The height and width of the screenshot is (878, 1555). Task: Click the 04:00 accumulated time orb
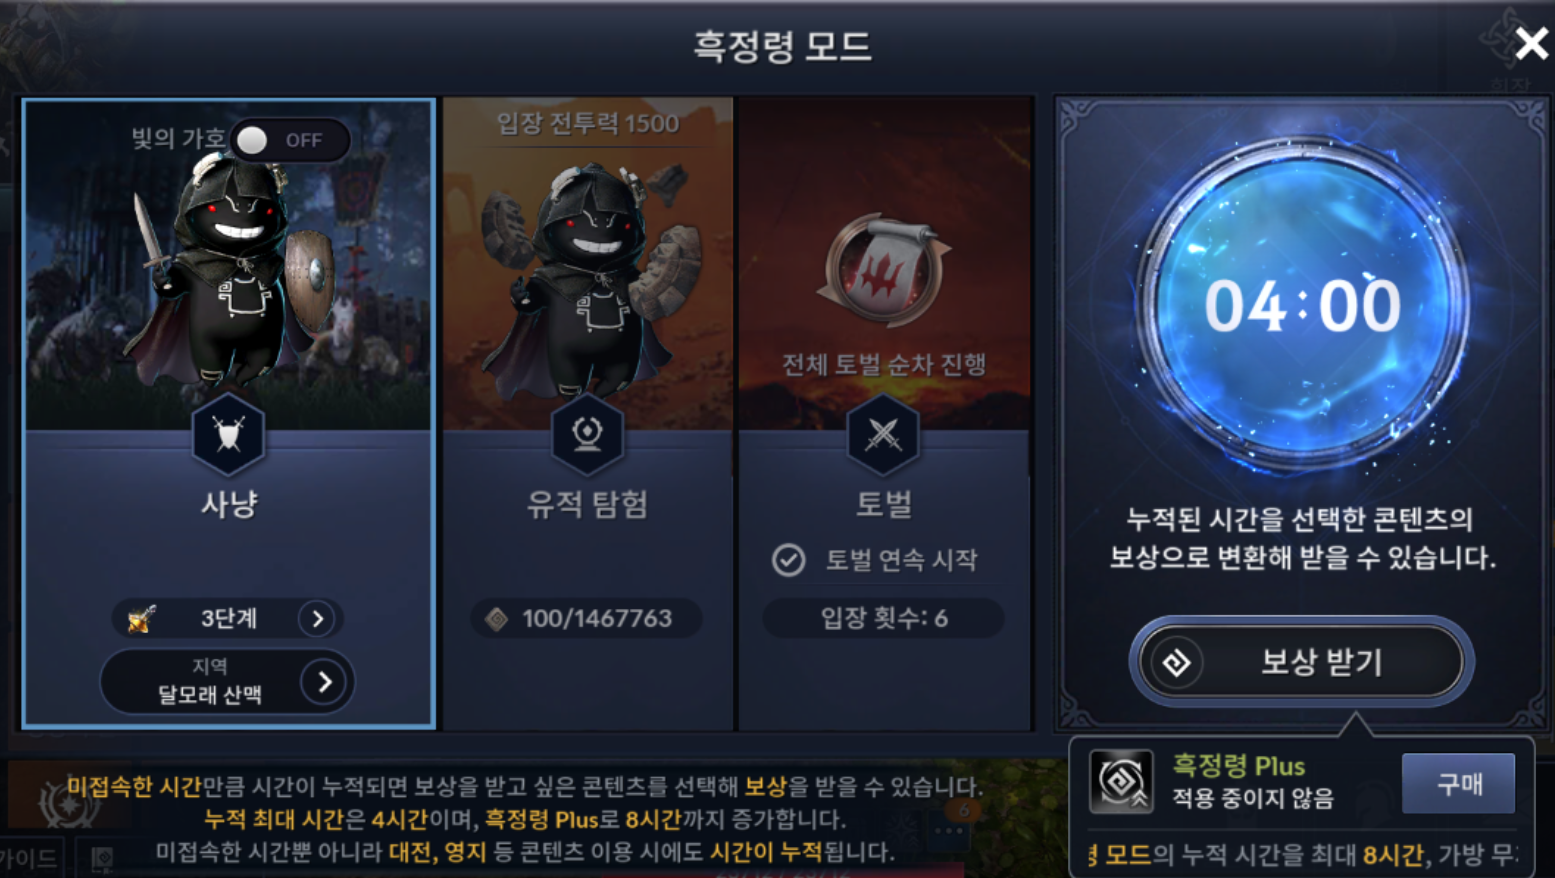1302,305
